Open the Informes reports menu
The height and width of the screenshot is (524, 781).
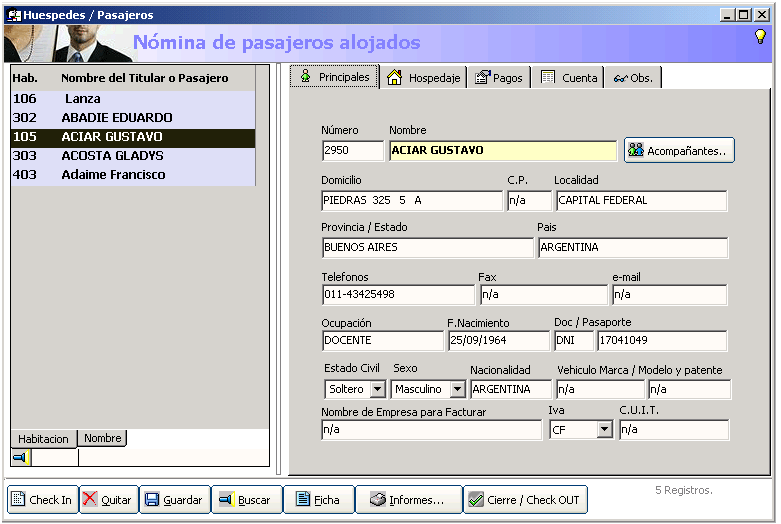click(x=408, y=500)
